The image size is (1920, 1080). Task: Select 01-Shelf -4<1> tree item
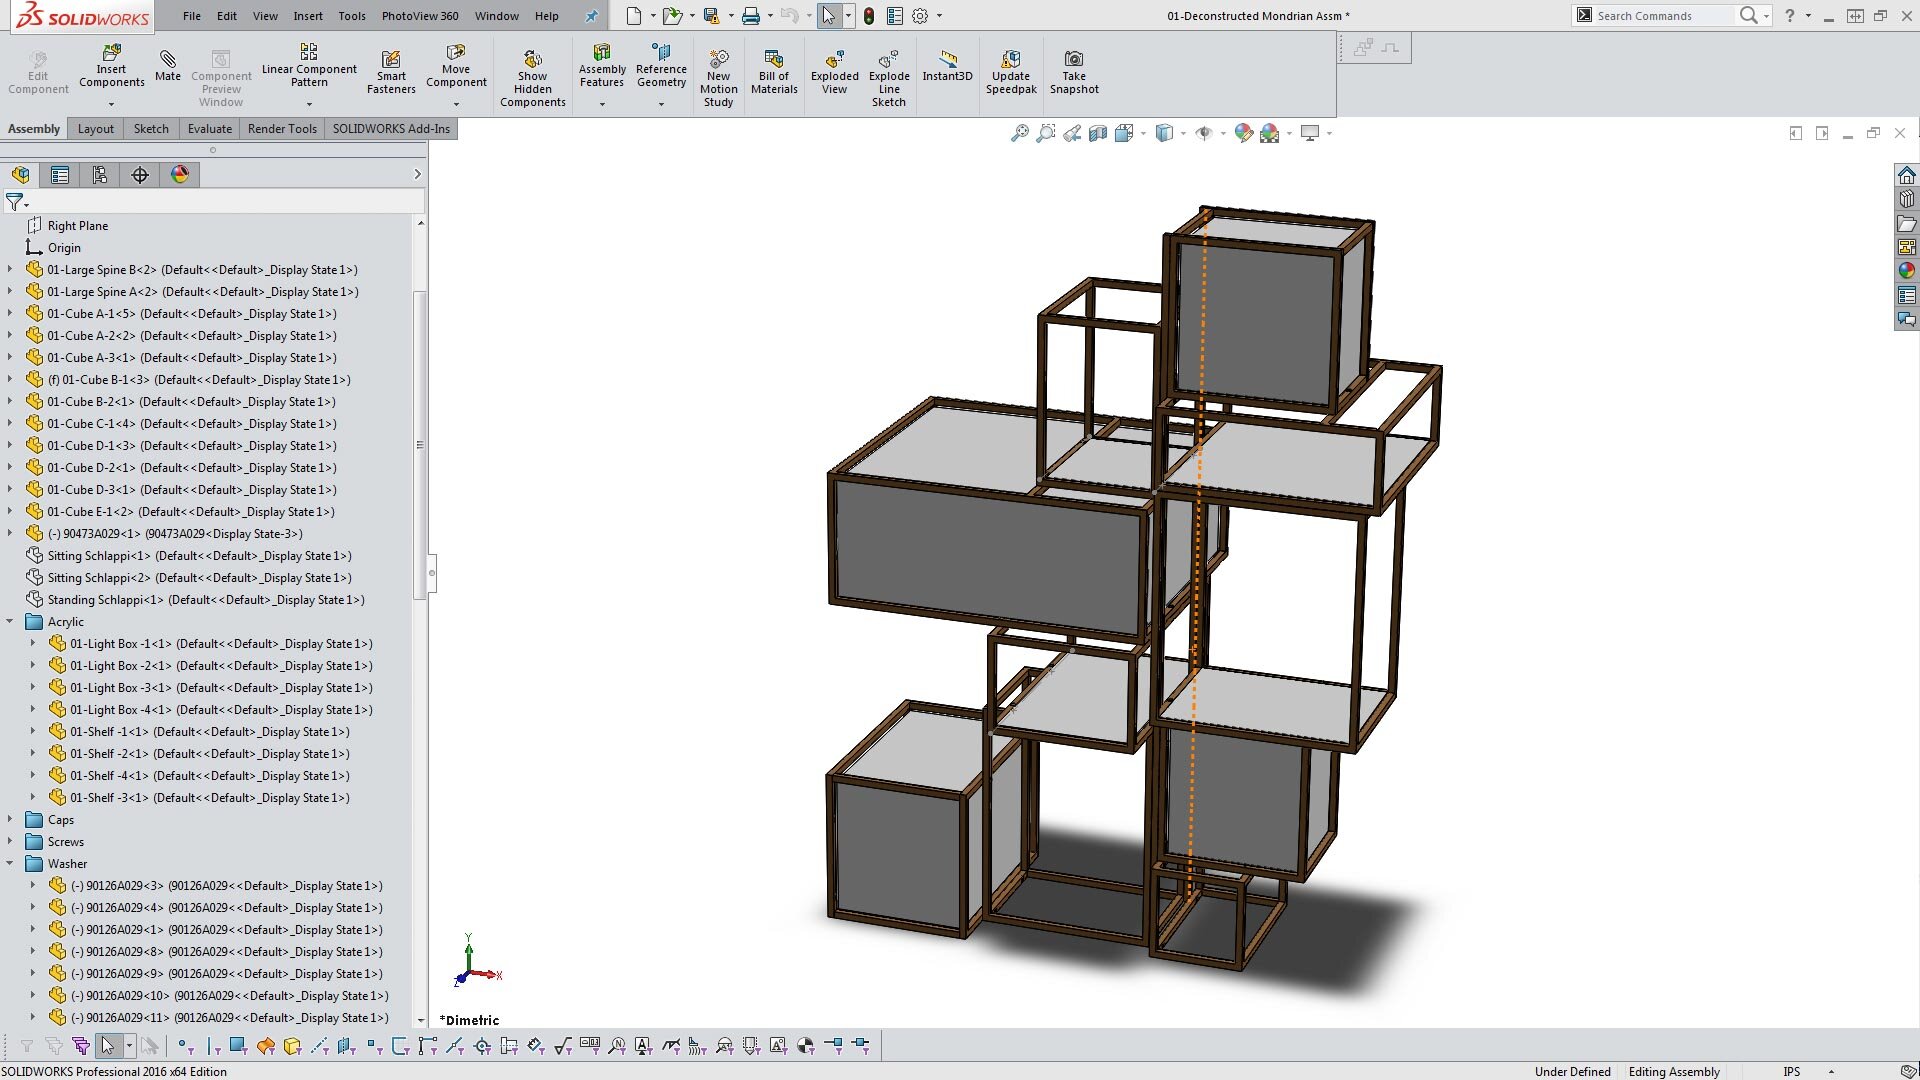coord(209,776)
